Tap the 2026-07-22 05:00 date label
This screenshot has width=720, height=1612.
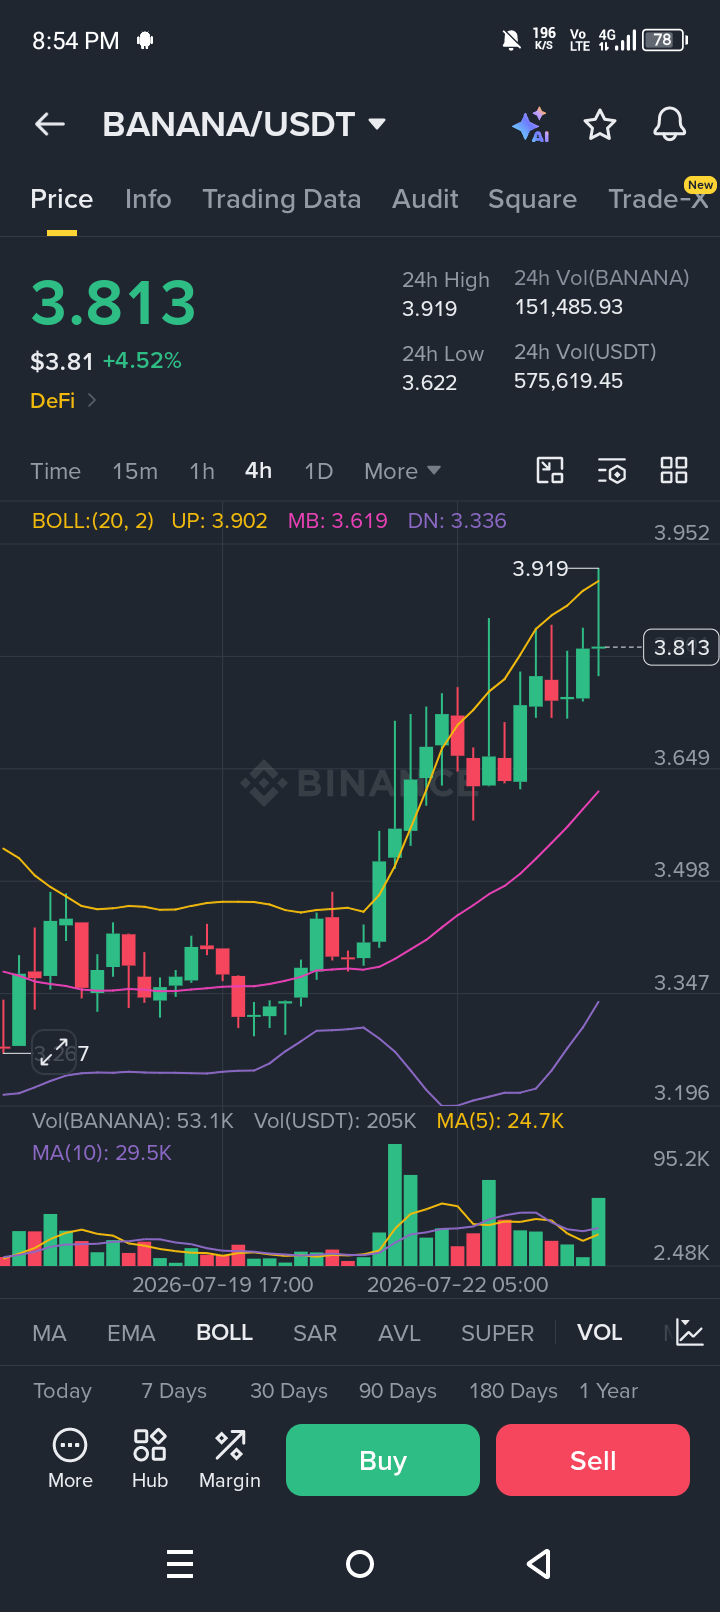point(457,1285)
